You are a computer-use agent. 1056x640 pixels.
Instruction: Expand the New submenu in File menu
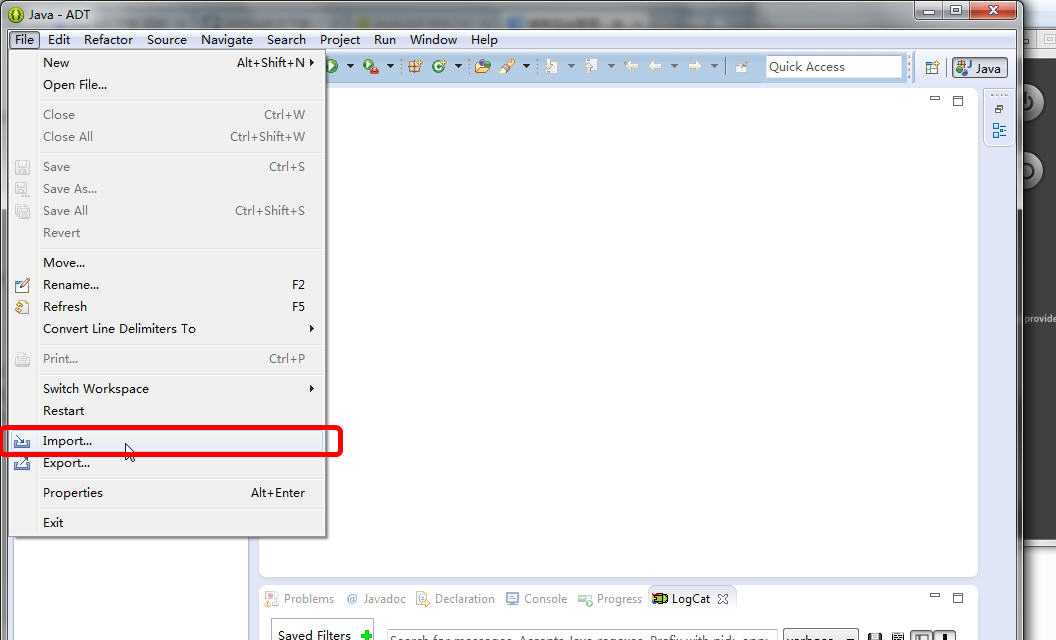tap(167, 63)
